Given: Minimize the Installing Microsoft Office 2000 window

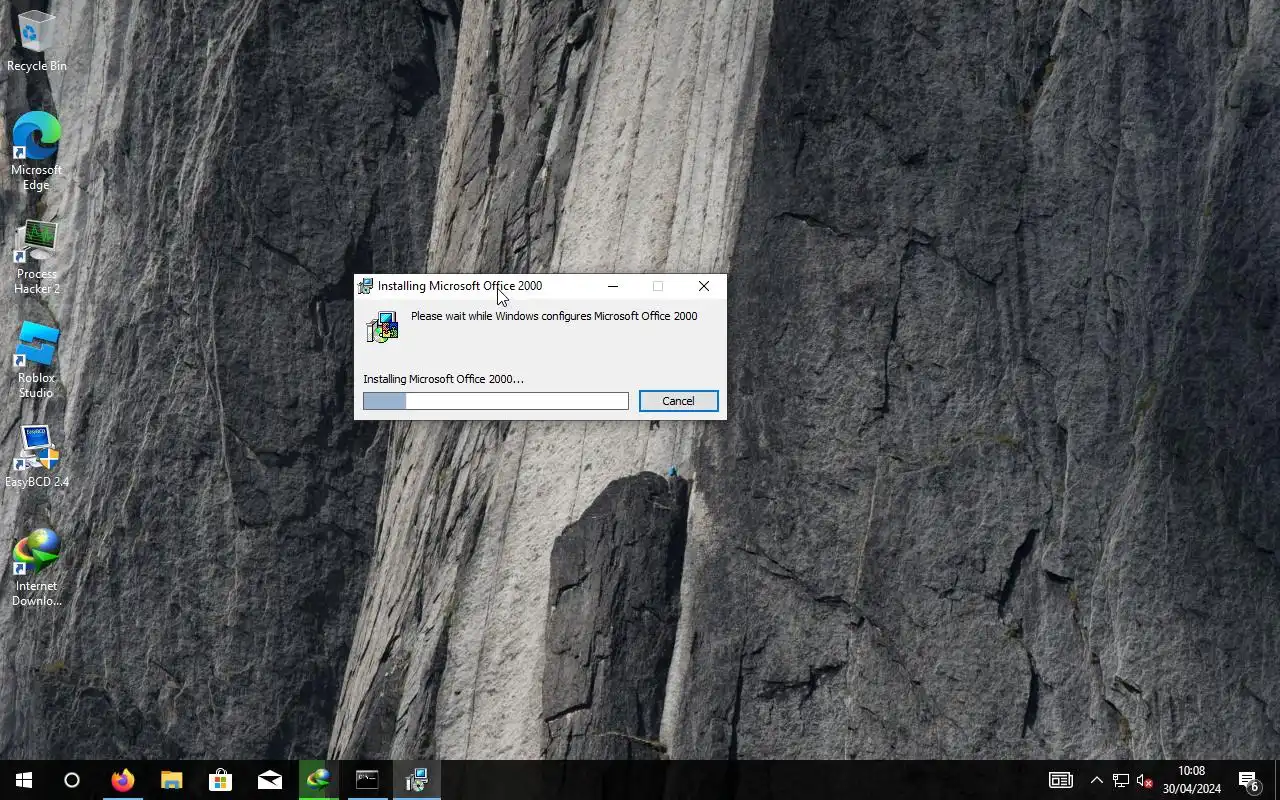Looking at the screenshot, I should click(x=613, y=286).
